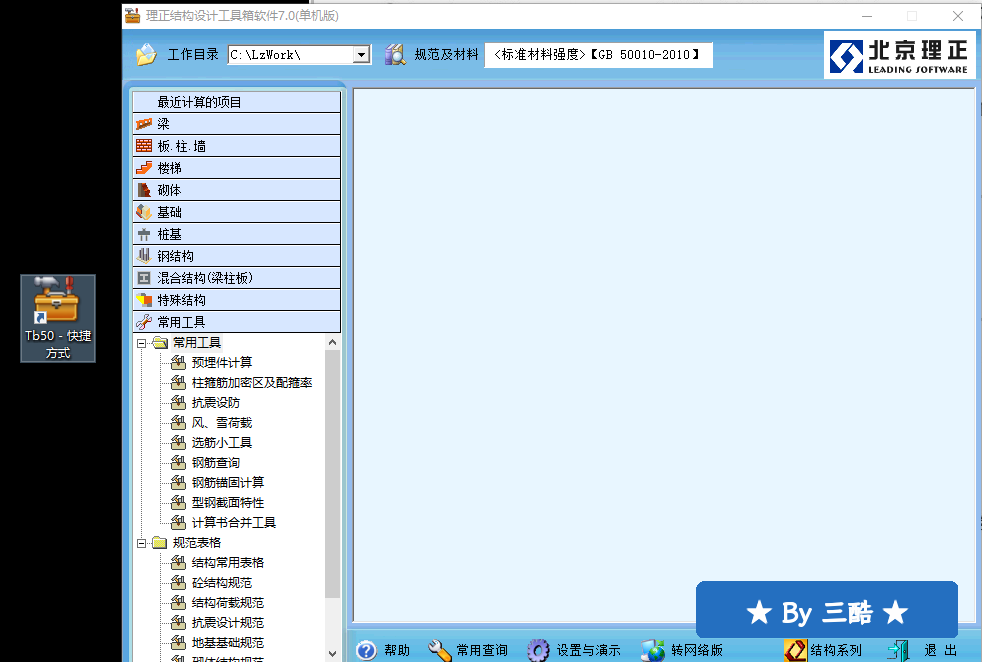The width and height of the screenshot is (982, 662).
Task: Open 抗震设防 tree item
Action: pyautogui.click(x=216, y=403)
